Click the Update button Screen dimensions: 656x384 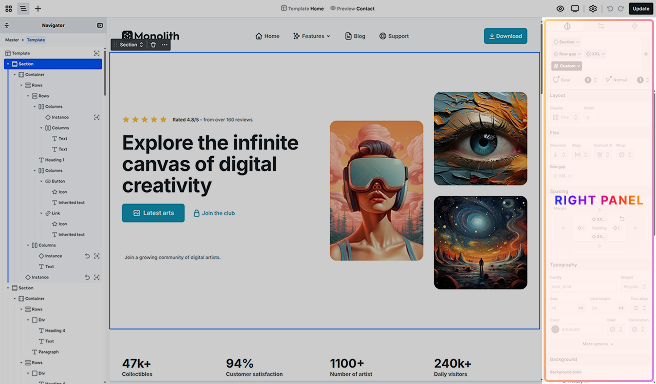pyautogui.click(x=641, y=8)
